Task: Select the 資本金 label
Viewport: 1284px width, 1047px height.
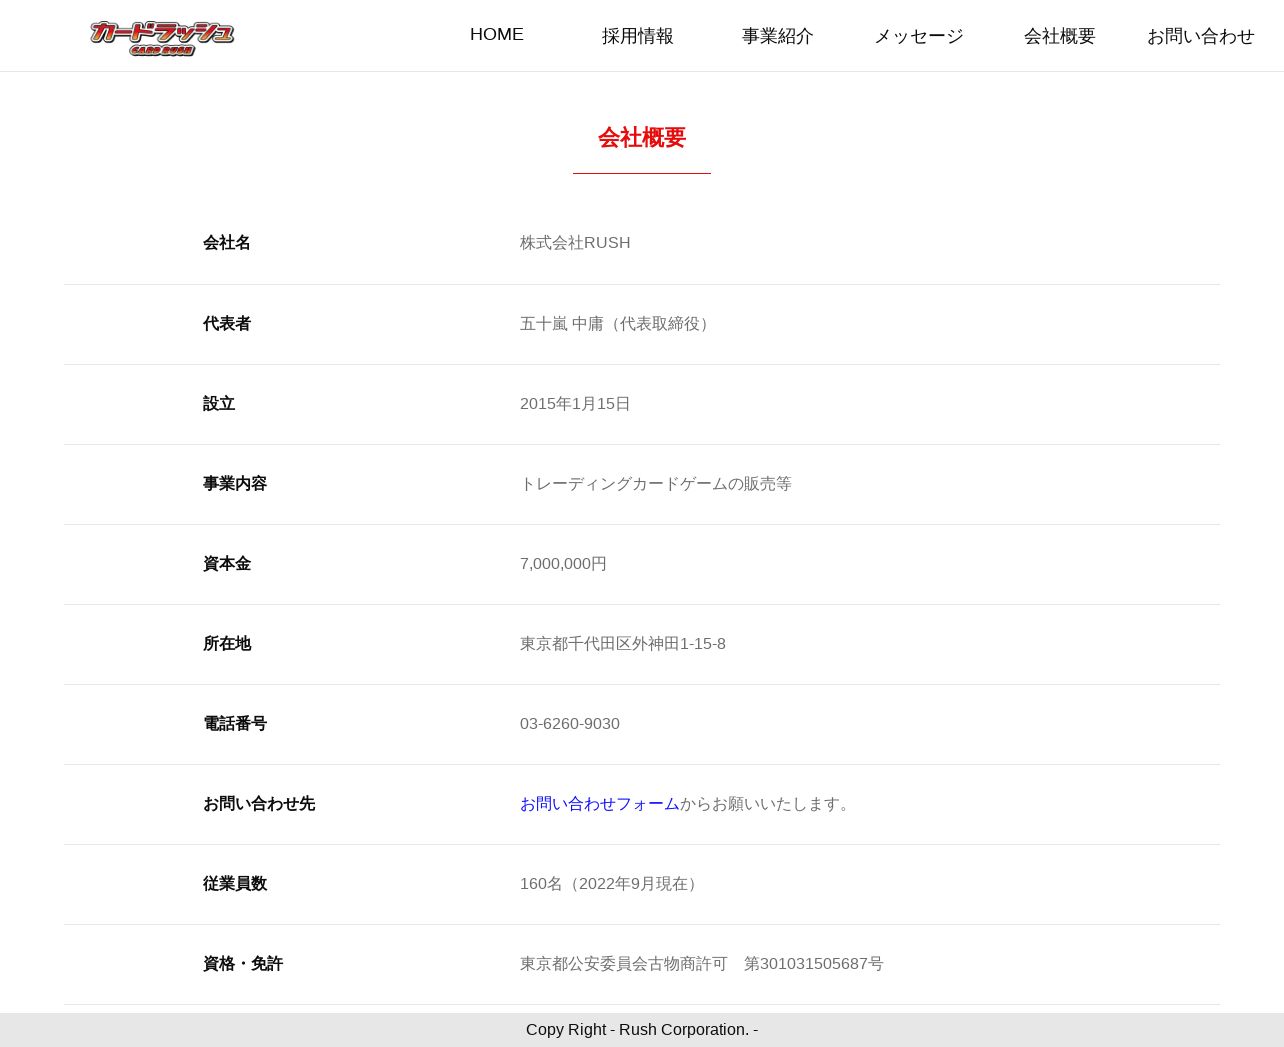Action: (227, 564)
